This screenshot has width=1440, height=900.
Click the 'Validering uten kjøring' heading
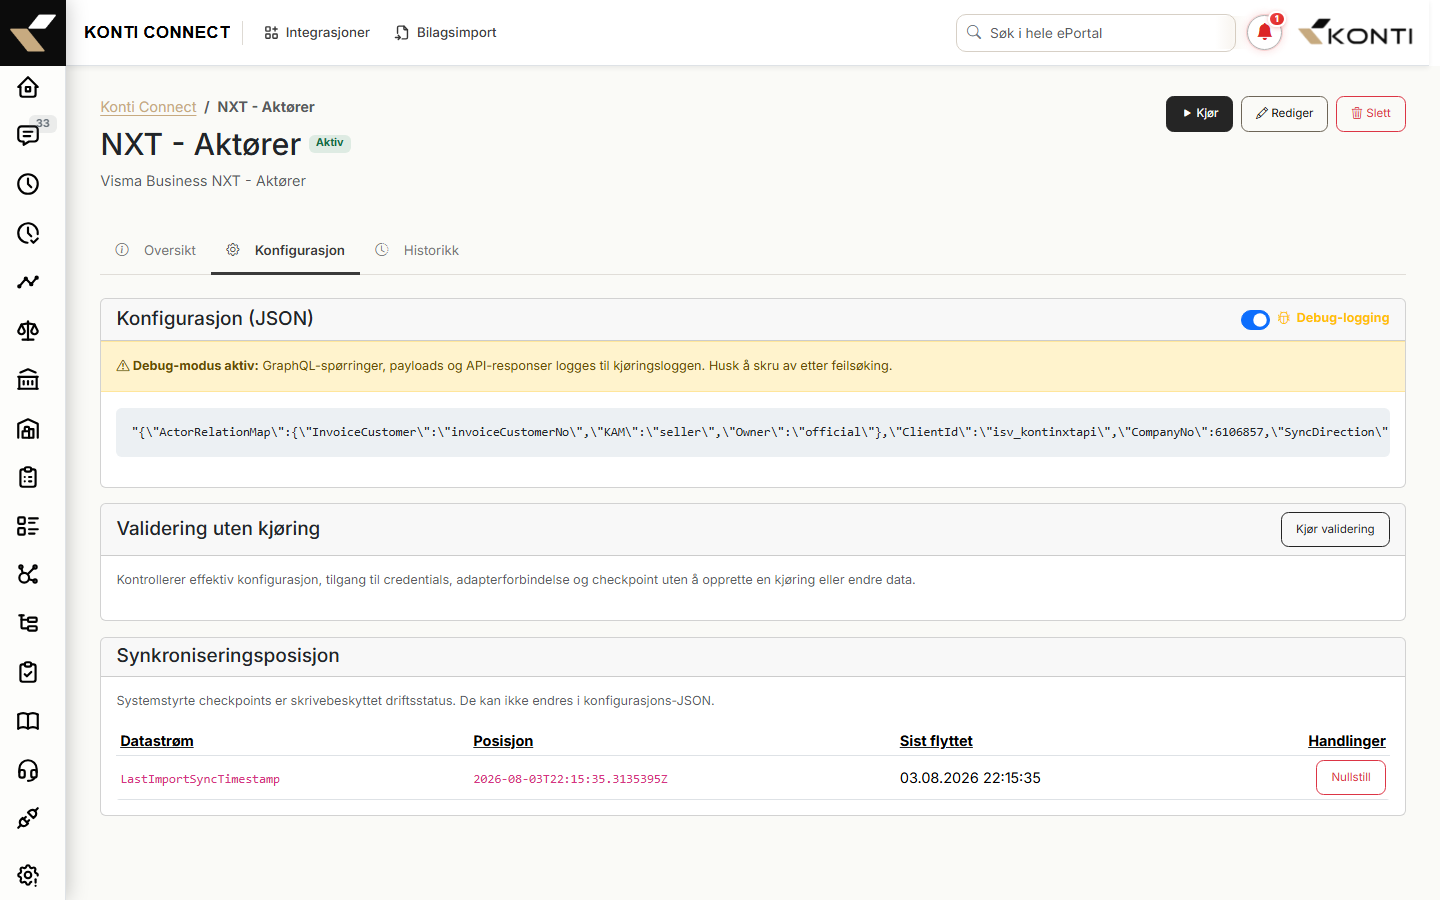(218, 529)
